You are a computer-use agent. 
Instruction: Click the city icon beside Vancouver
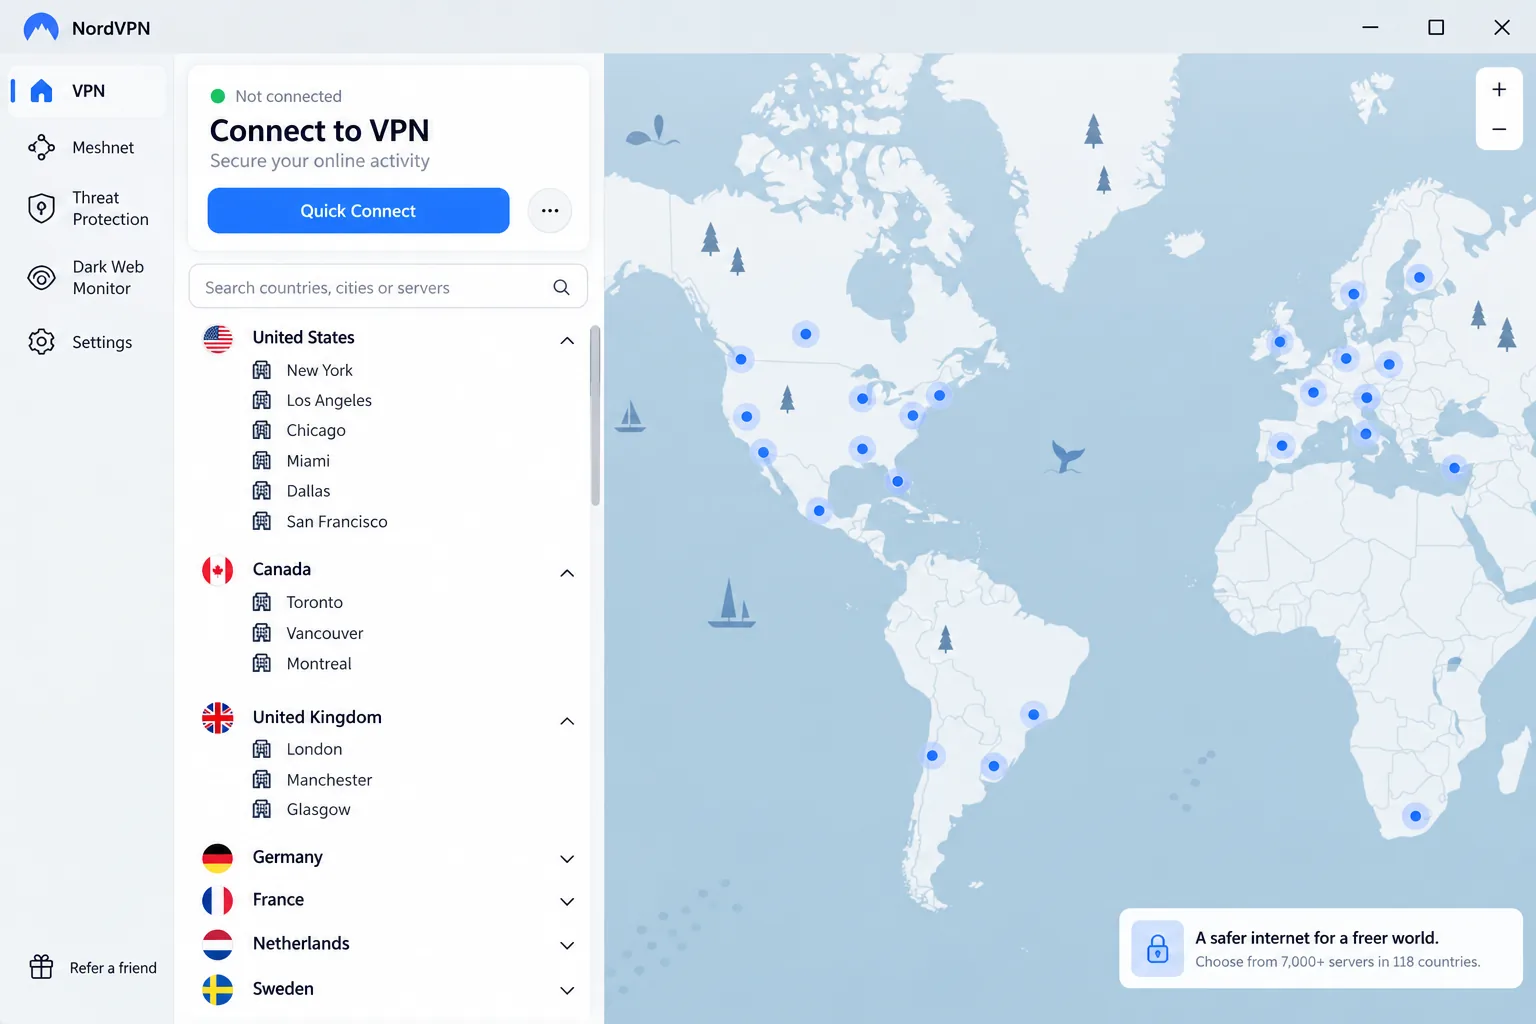262,633
